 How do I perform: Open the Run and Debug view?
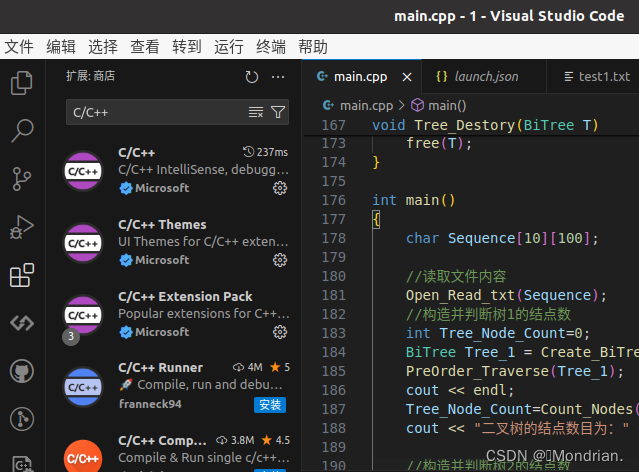pos(22,227)
